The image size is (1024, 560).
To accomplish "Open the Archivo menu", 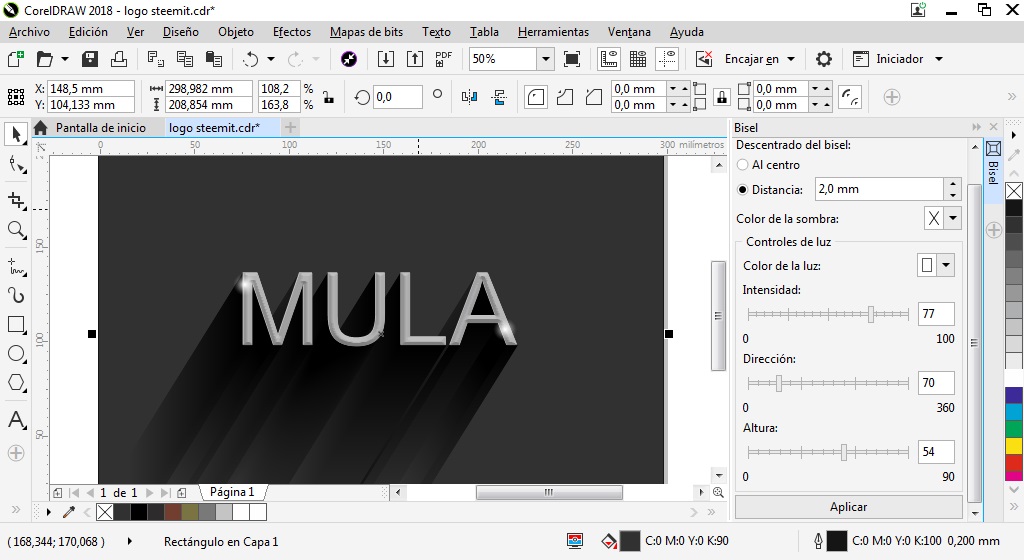I will [29, 32].
